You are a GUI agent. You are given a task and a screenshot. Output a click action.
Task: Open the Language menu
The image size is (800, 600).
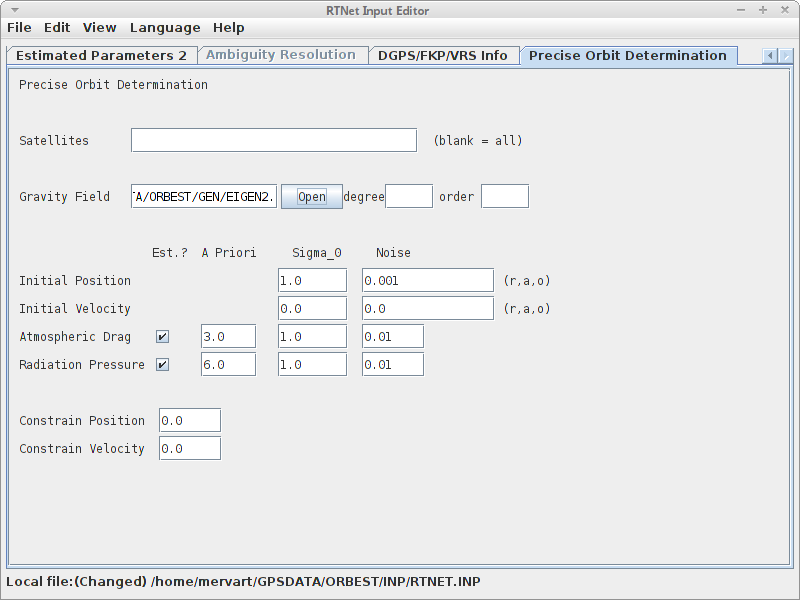pos(165,28)
